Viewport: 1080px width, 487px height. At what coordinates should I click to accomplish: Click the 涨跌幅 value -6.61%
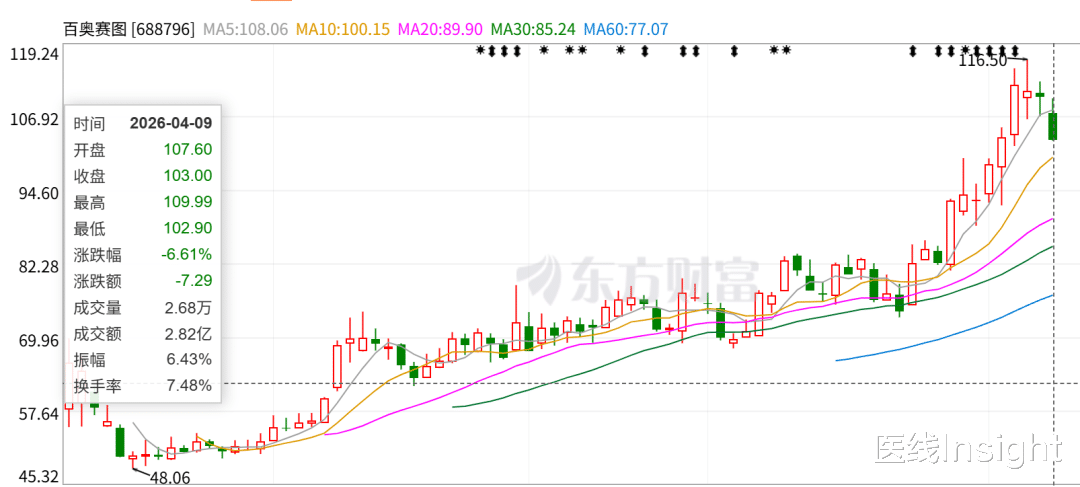187,255
